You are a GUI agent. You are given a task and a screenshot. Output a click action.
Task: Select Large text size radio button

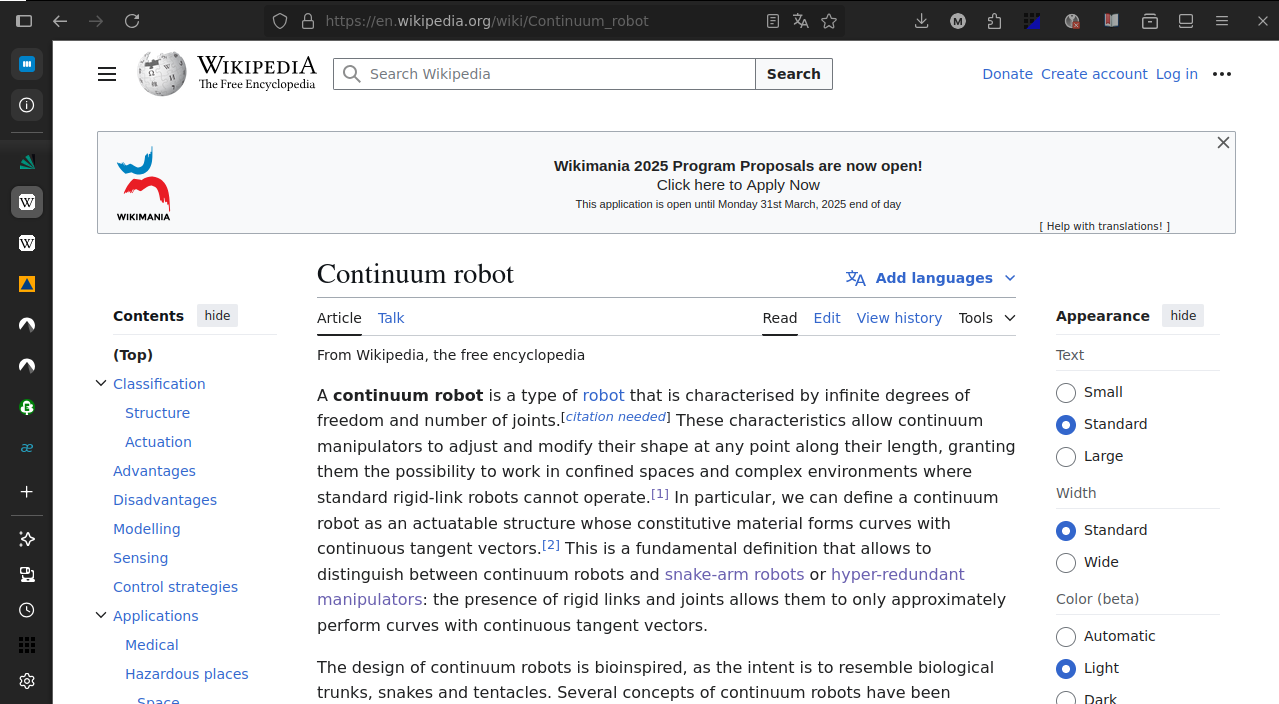[1066, 456]
